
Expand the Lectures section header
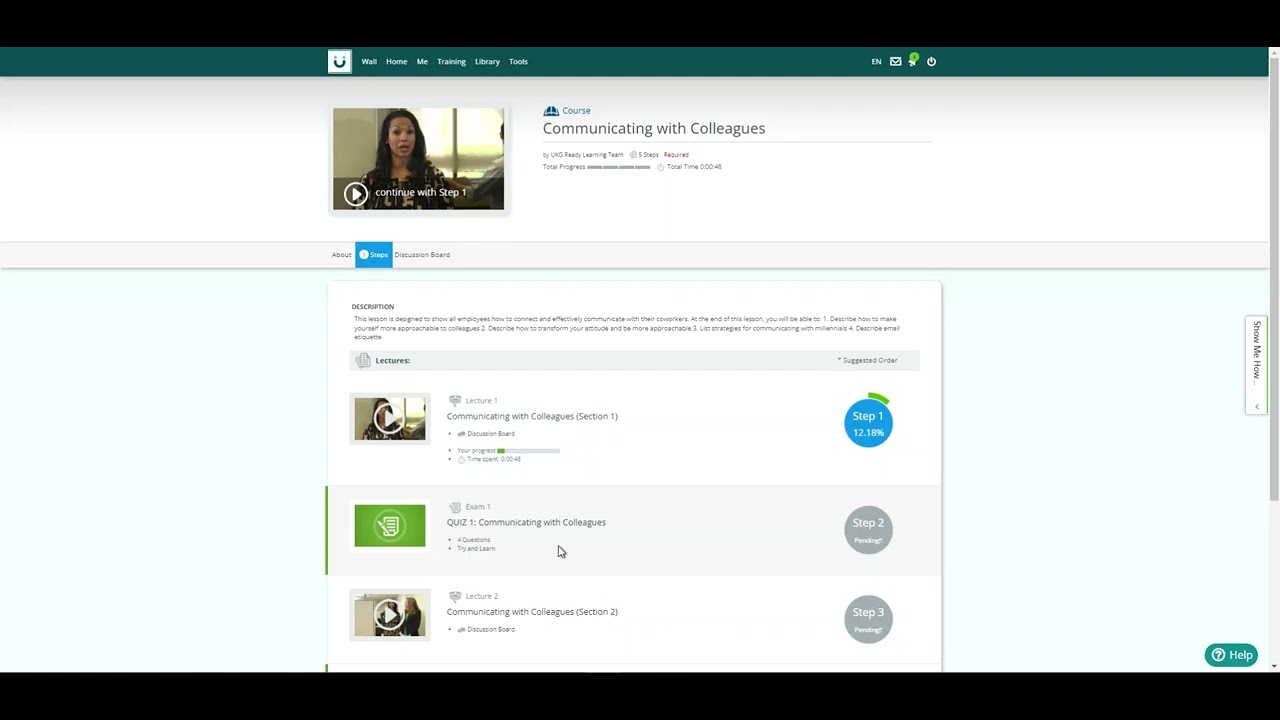pyautogui.click(x=392, y=360)
